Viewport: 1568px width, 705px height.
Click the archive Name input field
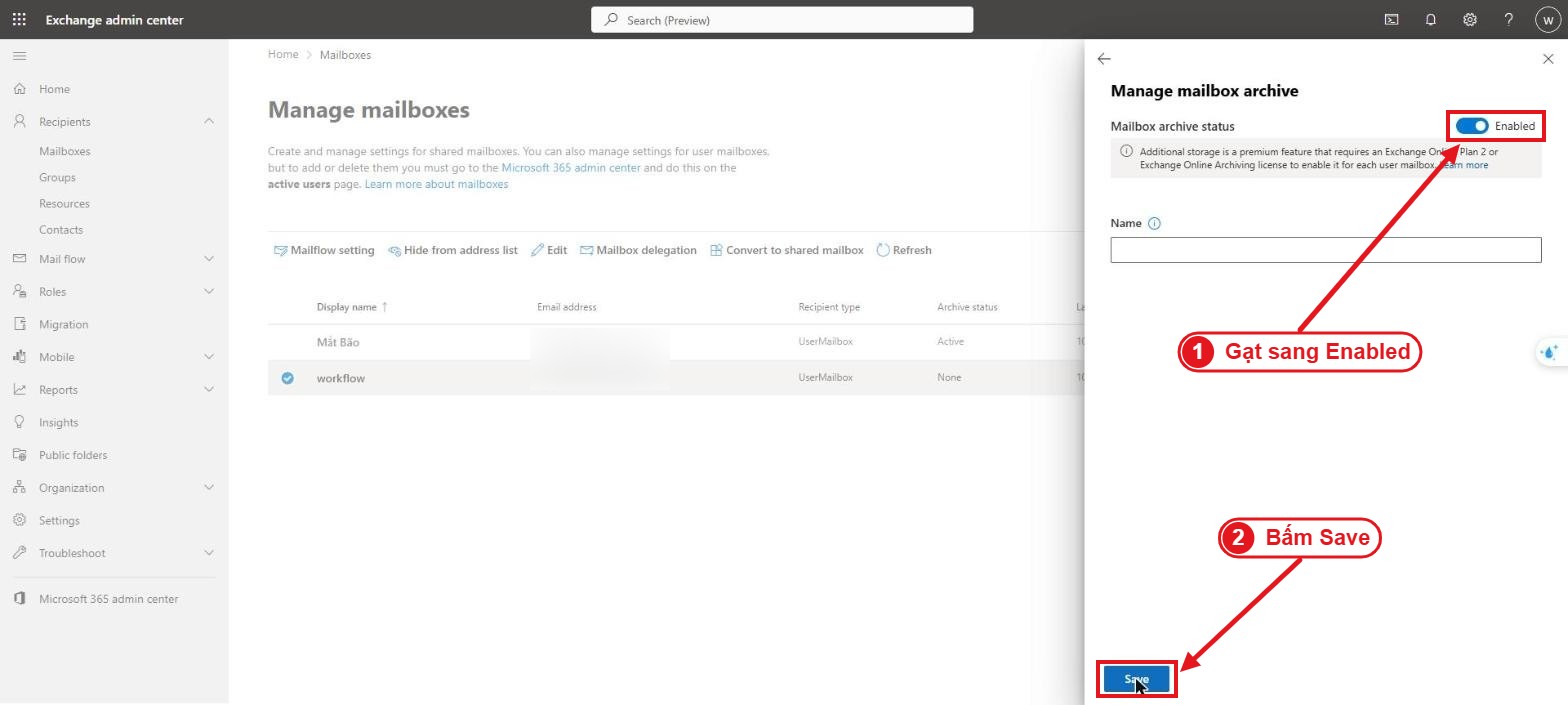pos(1326,250)
